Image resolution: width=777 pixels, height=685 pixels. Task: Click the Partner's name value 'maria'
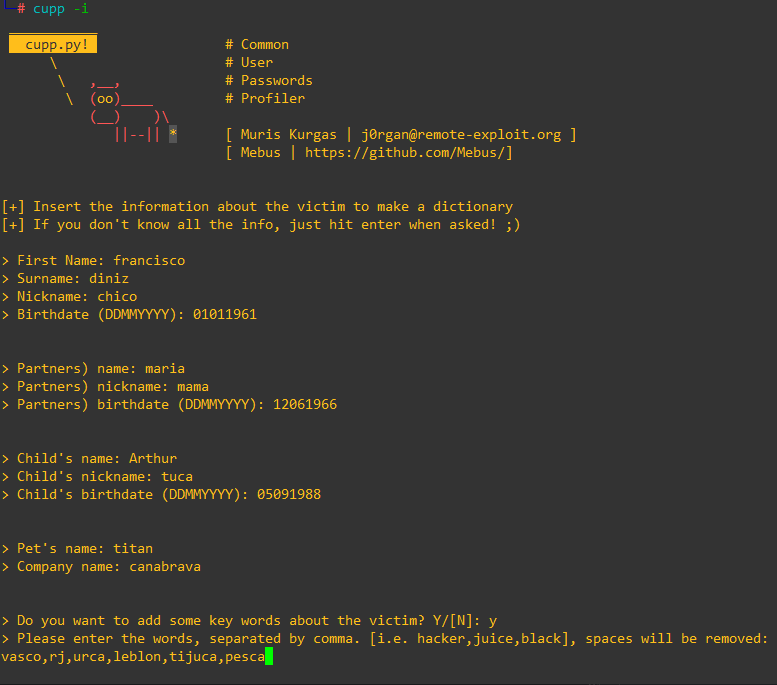(x=165, y=368)
